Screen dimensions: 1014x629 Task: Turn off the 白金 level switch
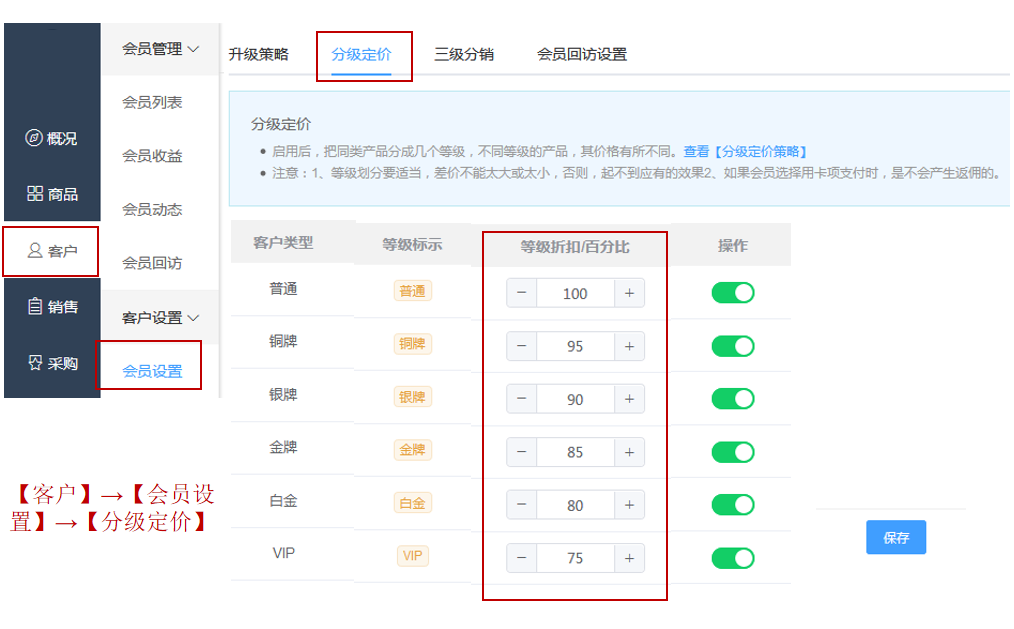coord(733,505)
